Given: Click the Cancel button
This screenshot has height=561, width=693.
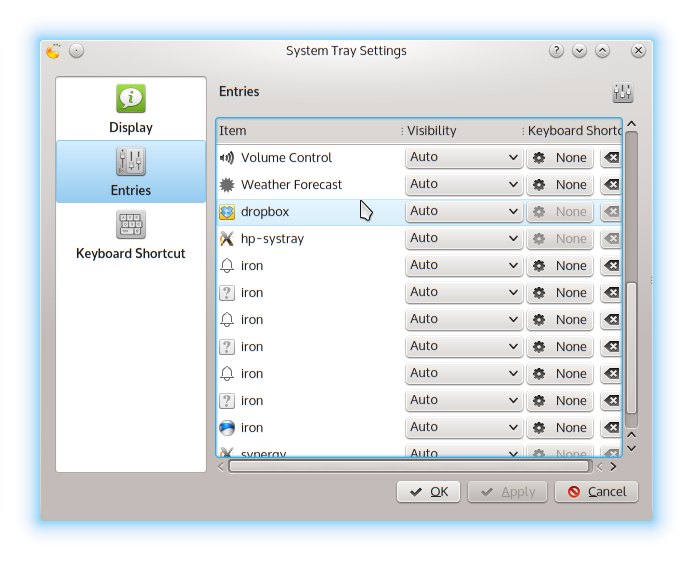Looking at the screenshot, I should tap(597, 492).
